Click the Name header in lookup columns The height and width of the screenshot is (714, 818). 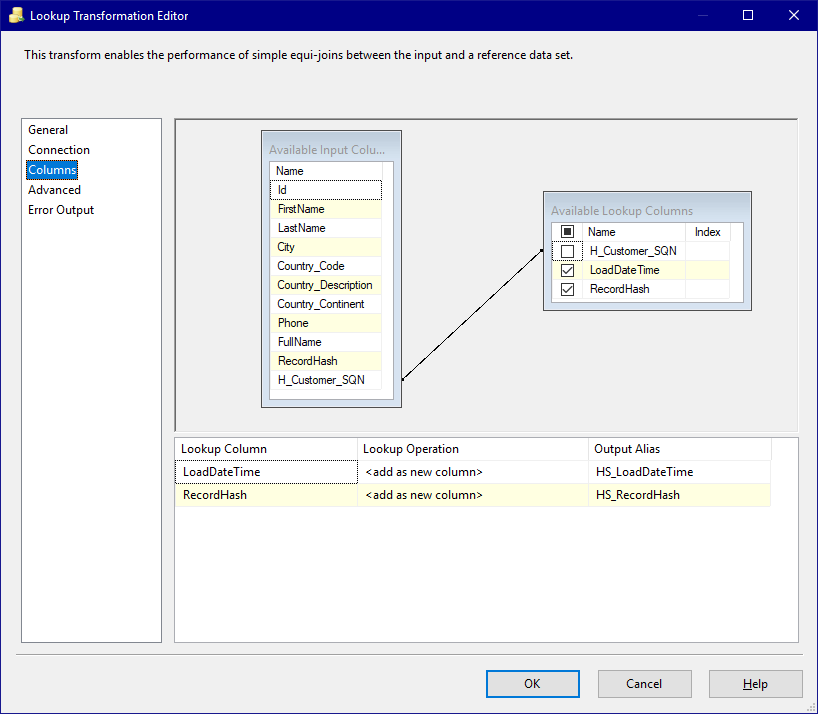point(634,232)
